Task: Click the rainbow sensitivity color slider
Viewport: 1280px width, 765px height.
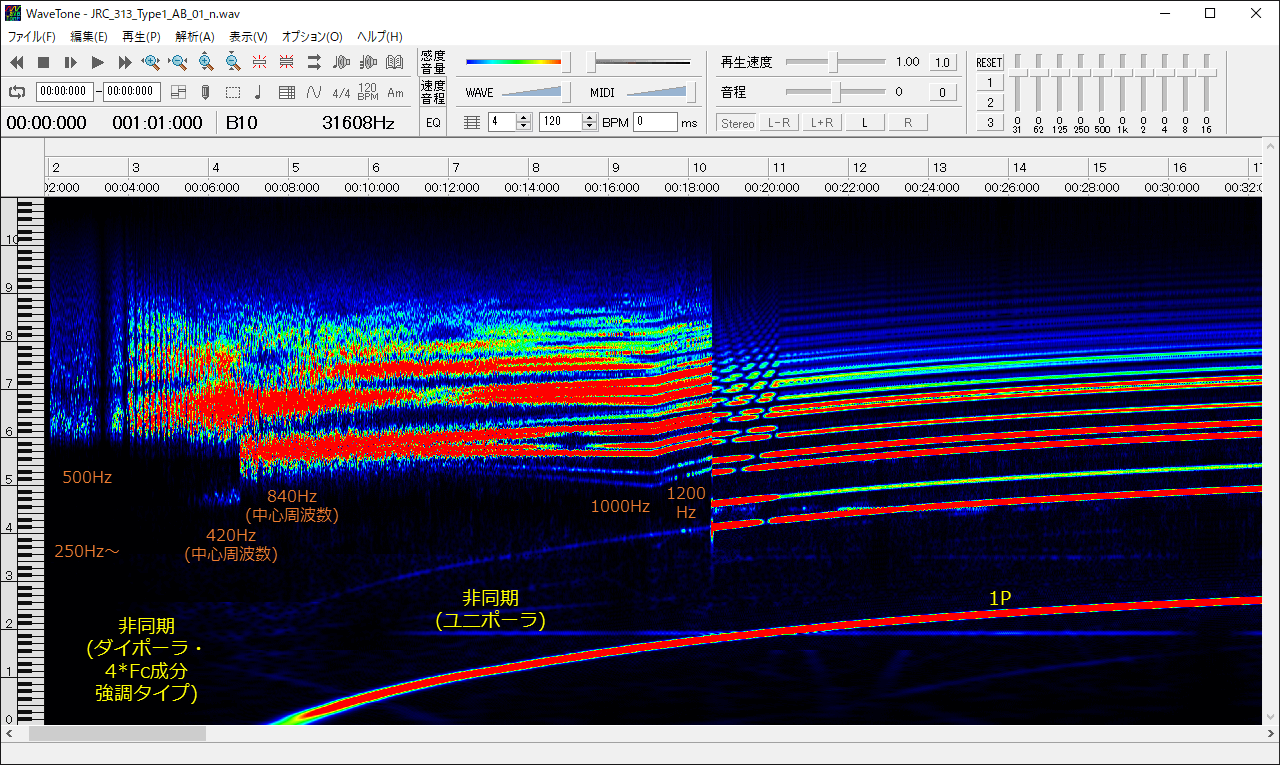Action: (517, 62)
